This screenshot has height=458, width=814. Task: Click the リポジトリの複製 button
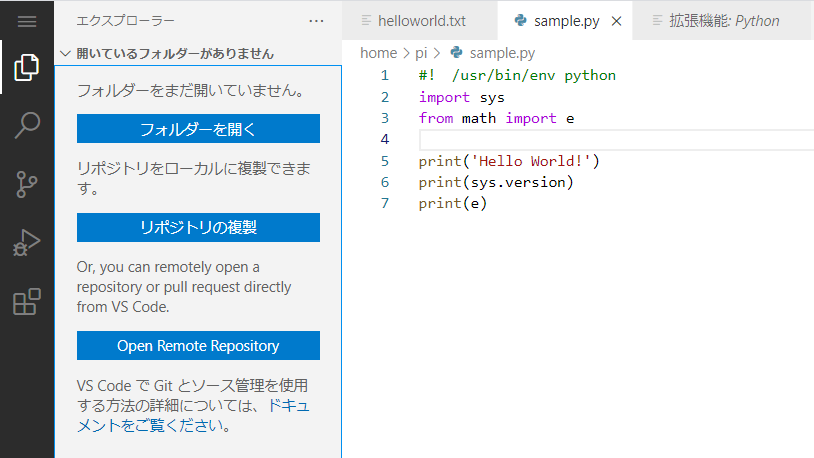tap(198, 227)
